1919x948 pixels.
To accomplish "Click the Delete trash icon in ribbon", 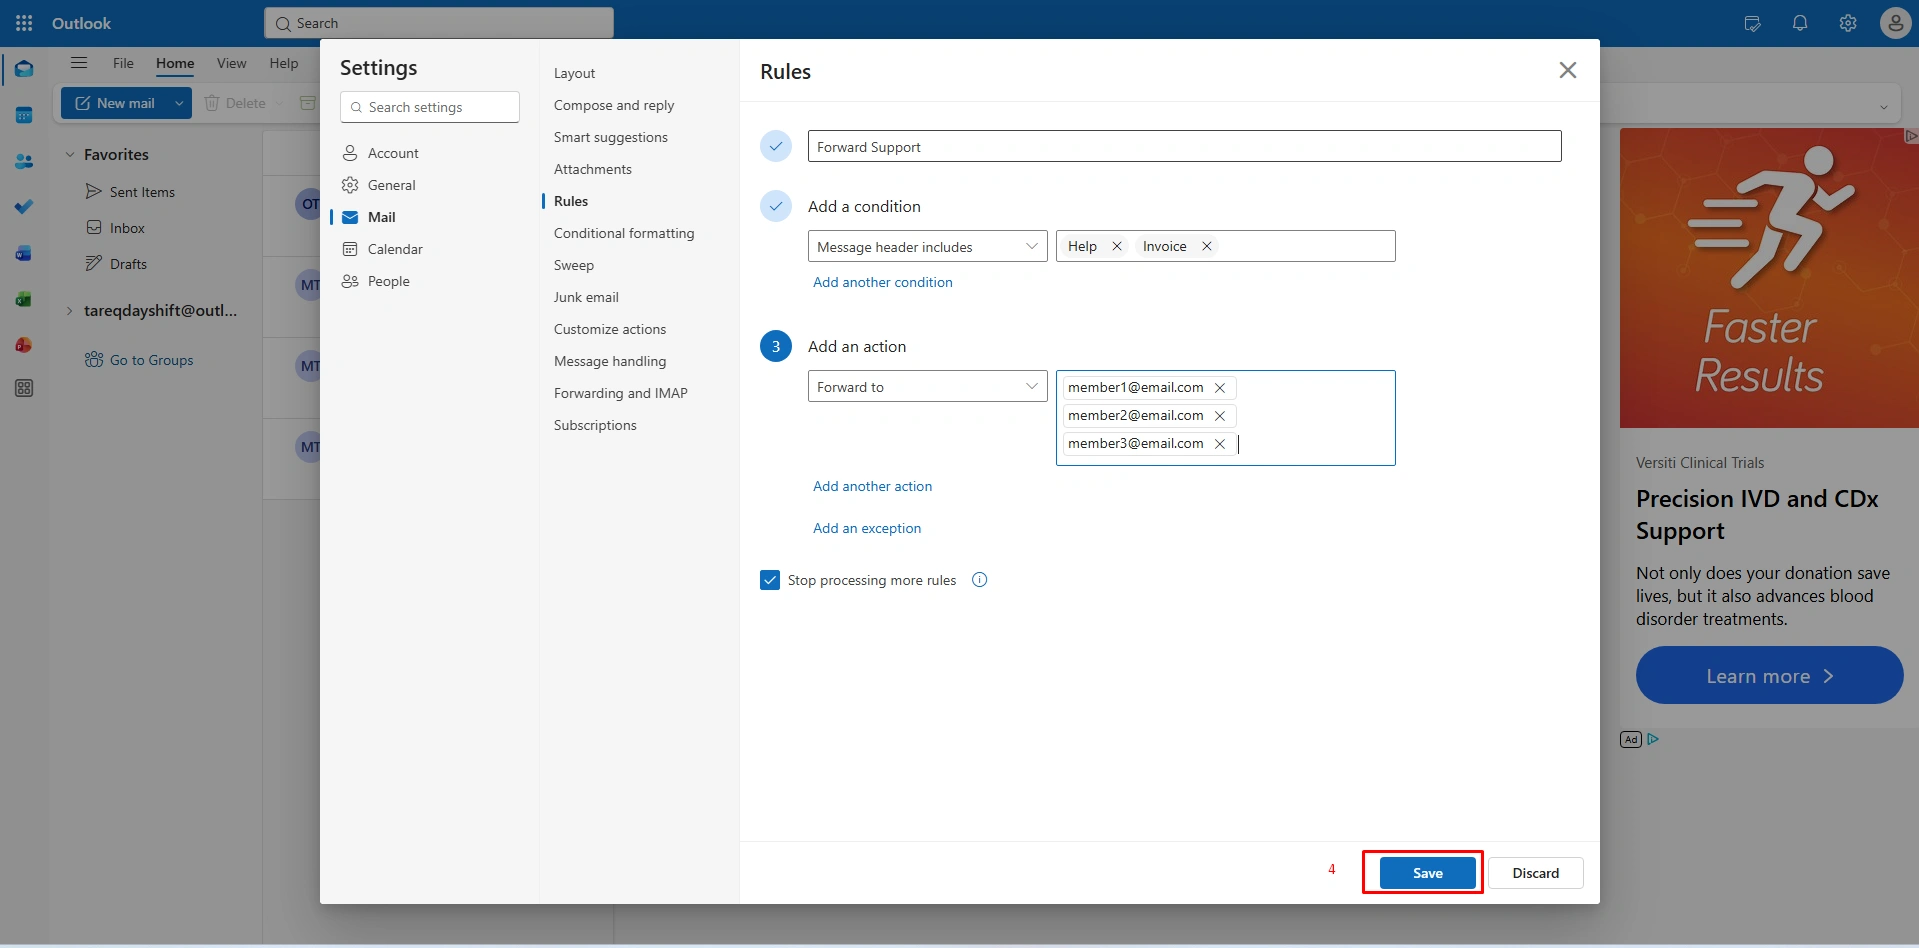I will coord(212,103).
